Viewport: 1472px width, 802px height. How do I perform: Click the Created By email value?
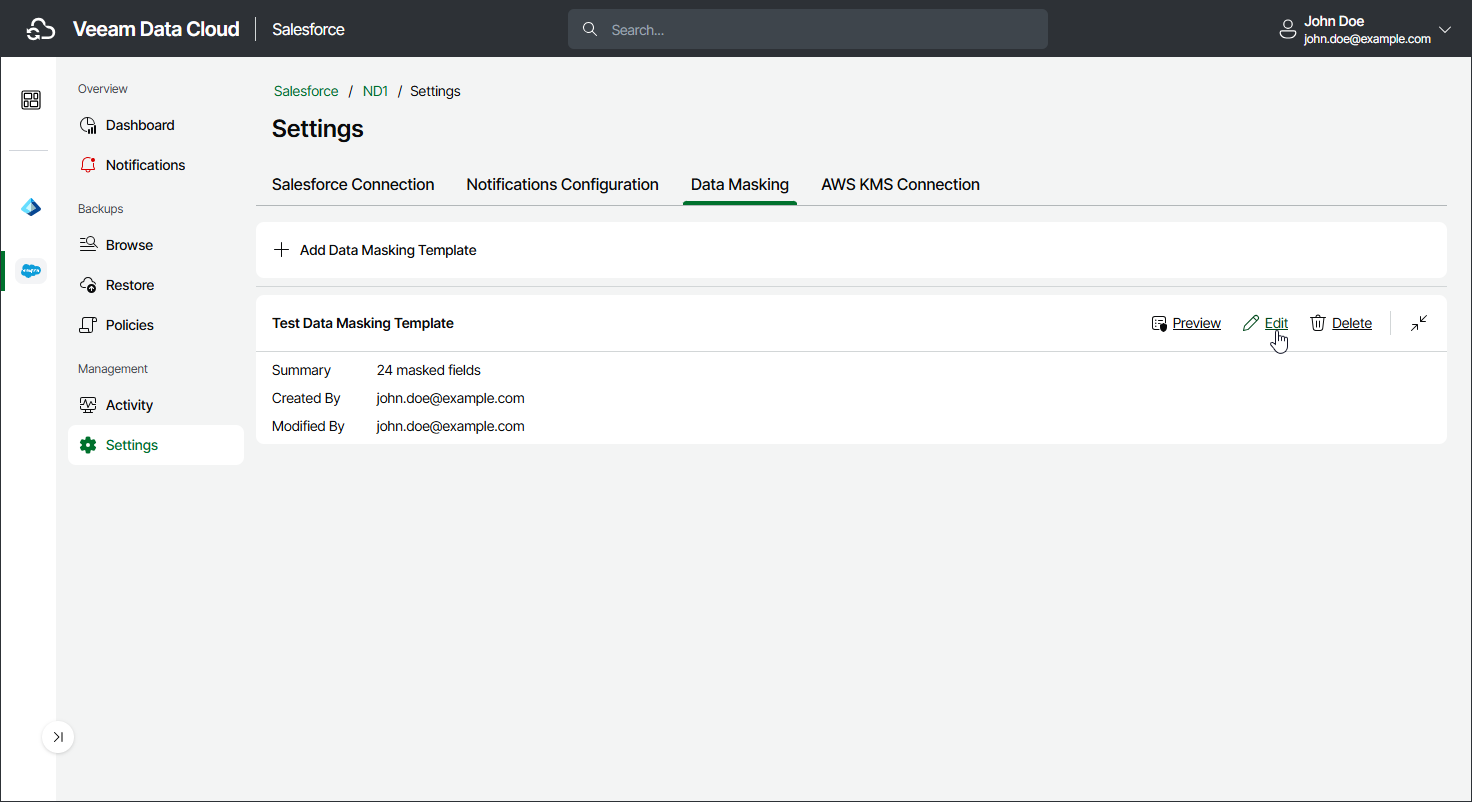(451, 398)
